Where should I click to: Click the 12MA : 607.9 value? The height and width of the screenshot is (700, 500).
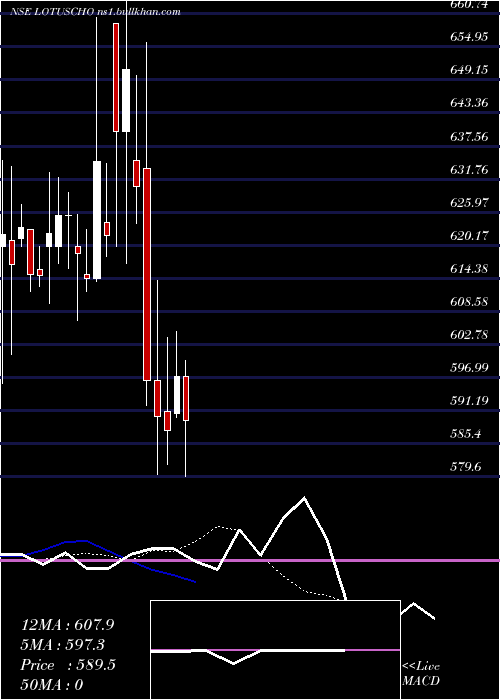pos(67,625)
